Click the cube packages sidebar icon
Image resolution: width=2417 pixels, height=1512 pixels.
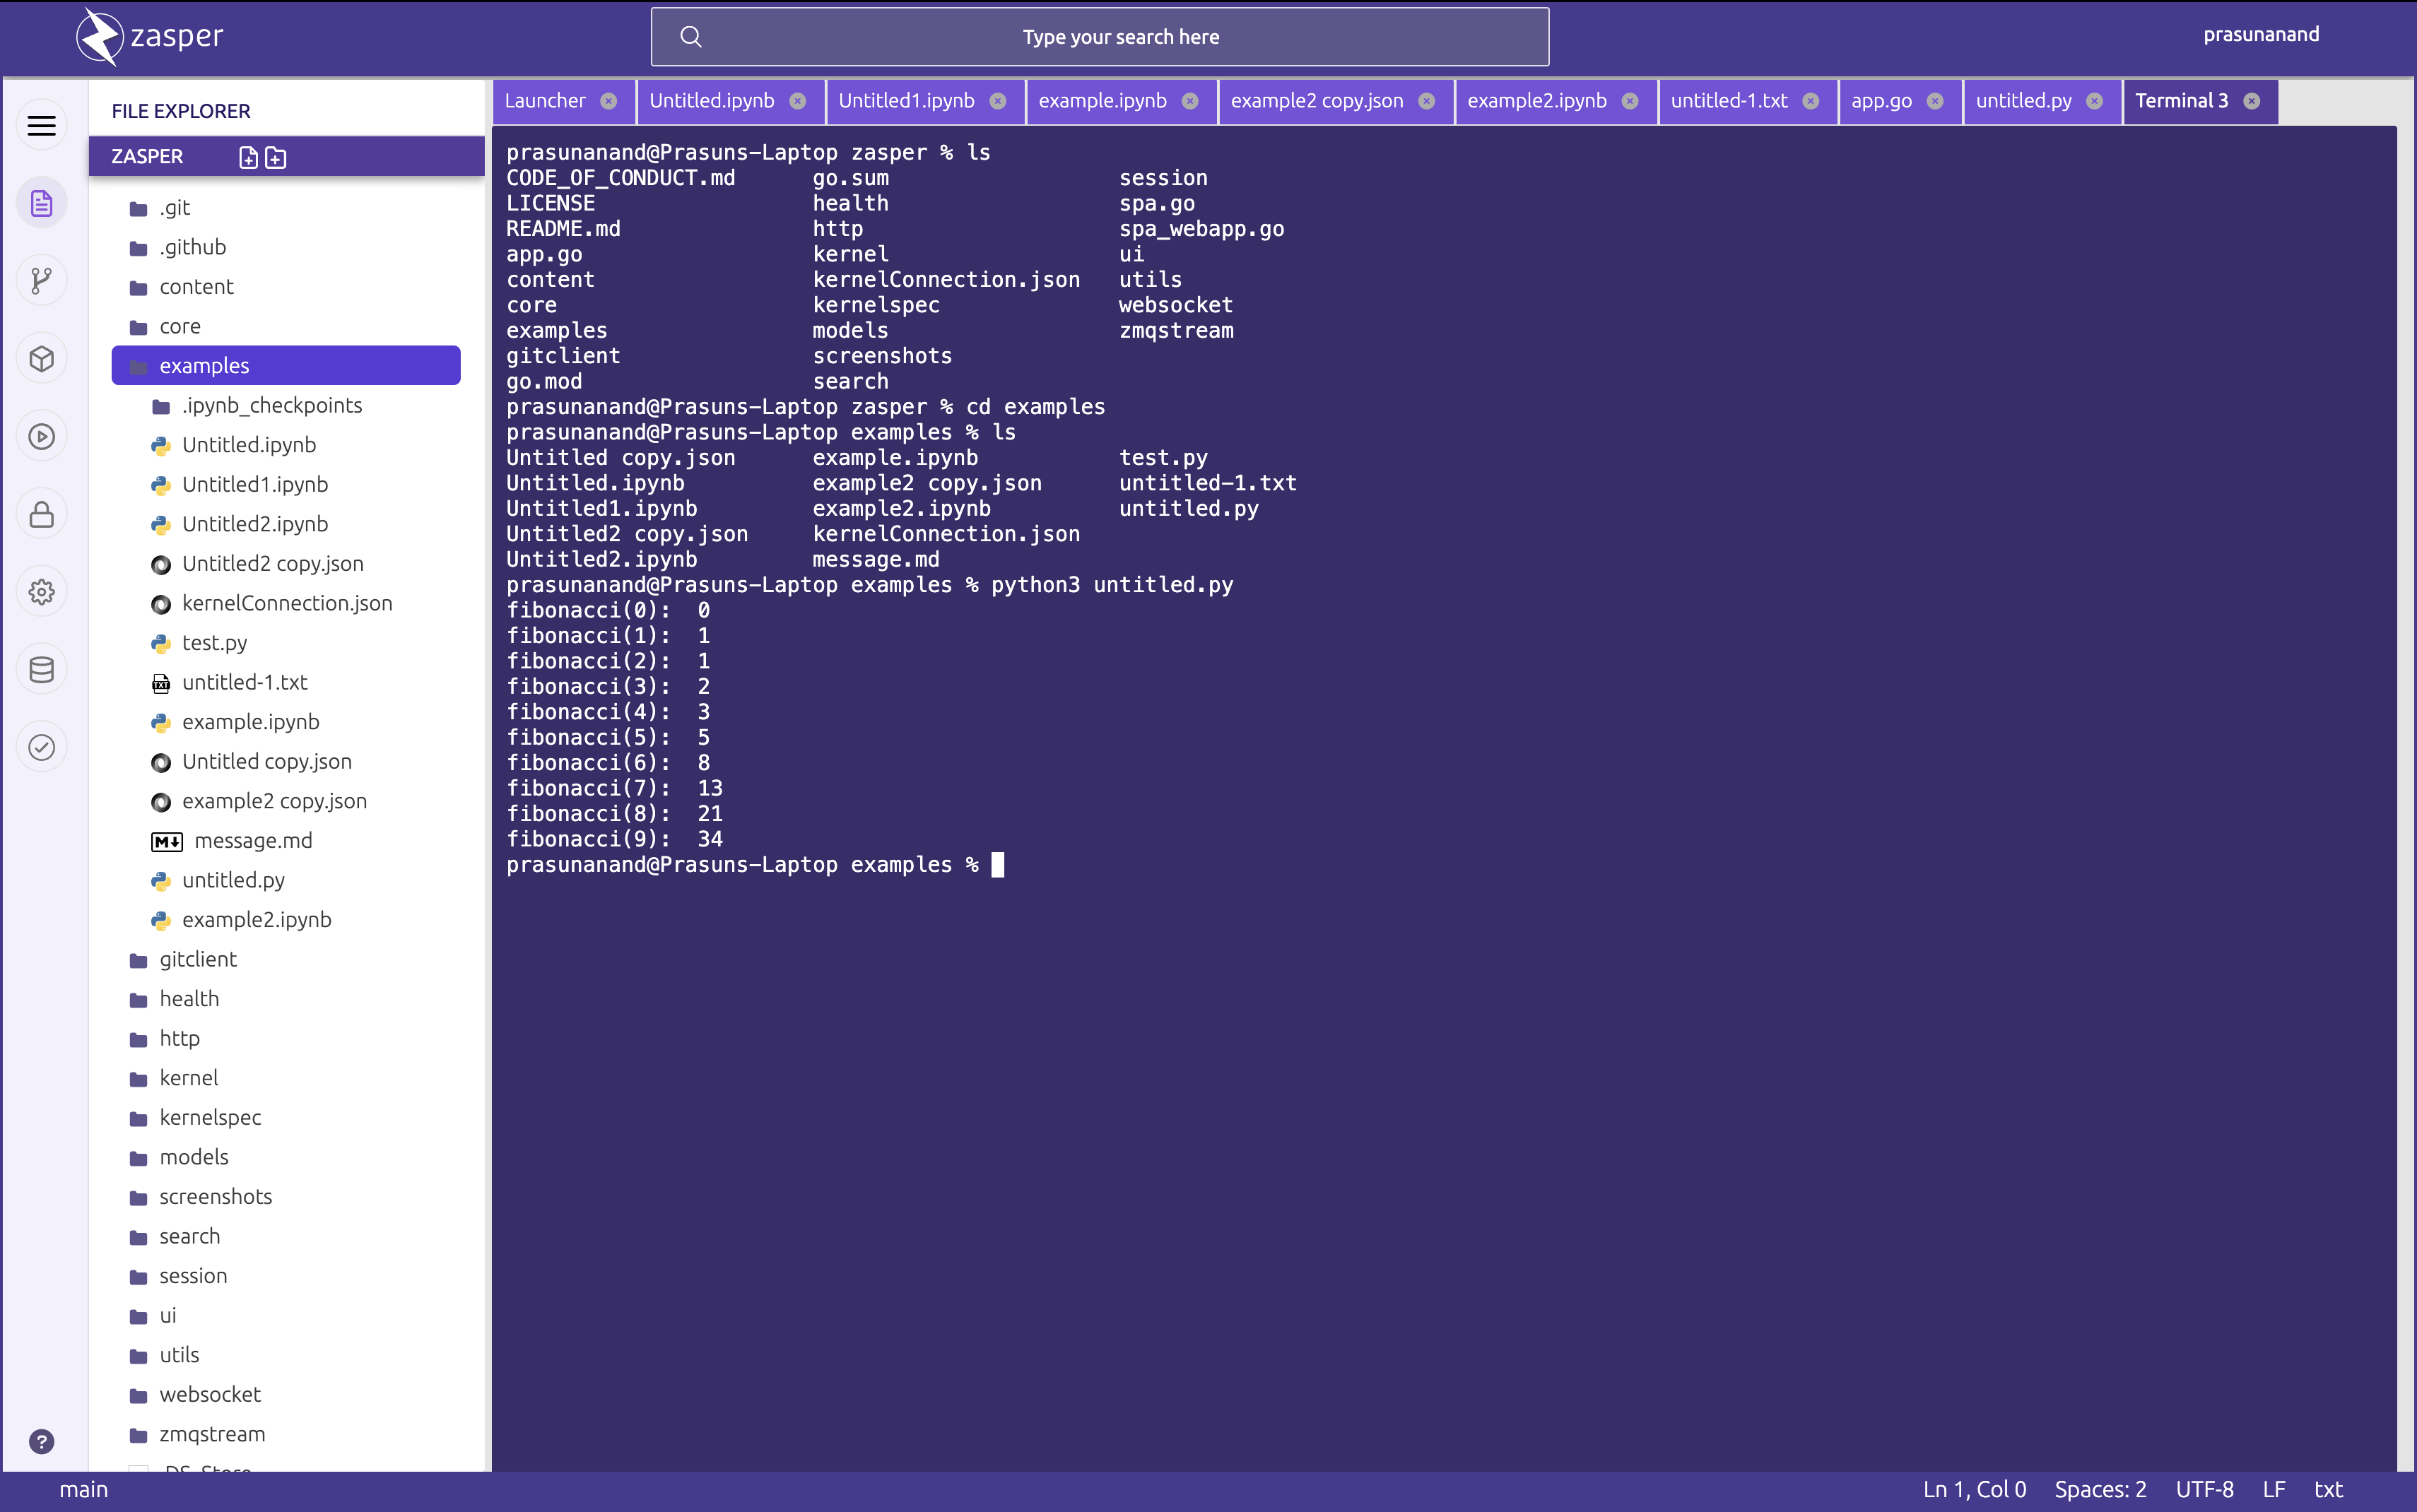41,358
